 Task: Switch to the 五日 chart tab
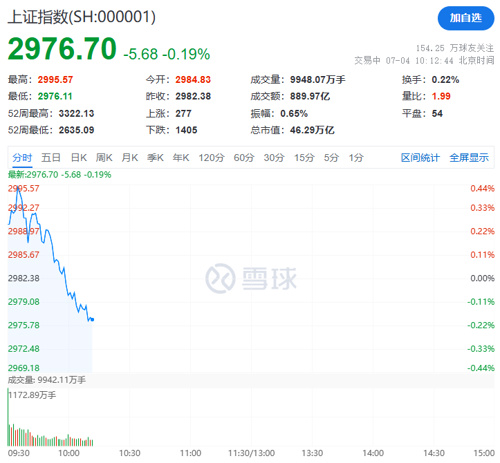51,157
